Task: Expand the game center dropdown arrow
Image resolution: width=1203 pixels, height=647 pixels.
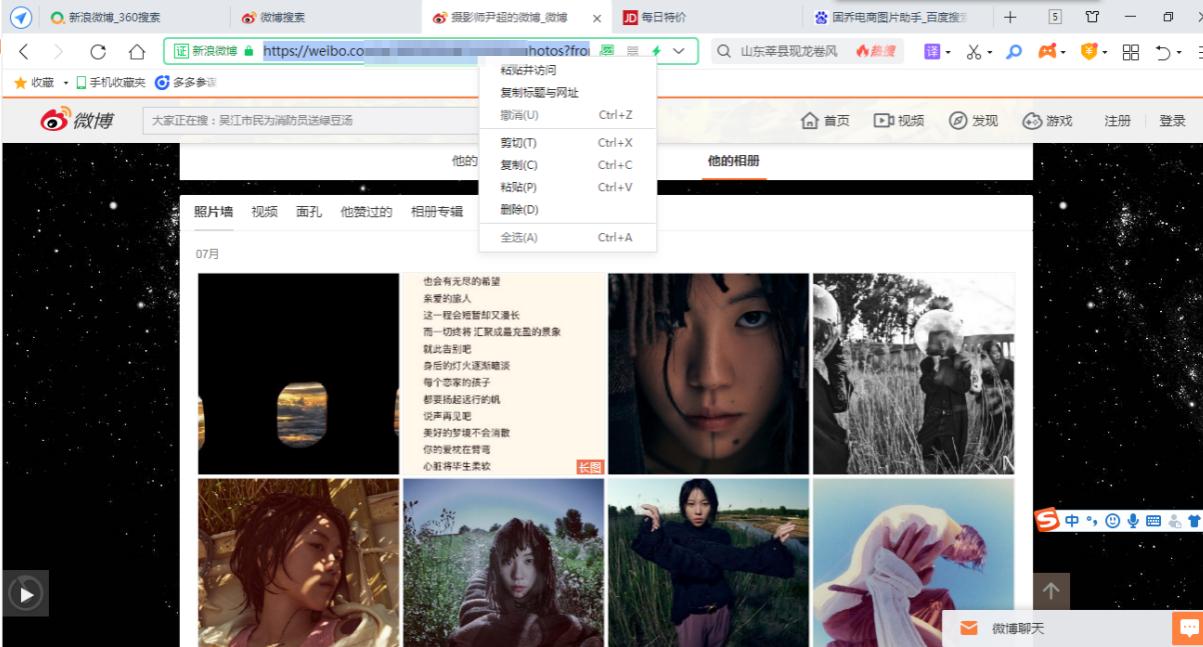Action: tap(1063, 52)
